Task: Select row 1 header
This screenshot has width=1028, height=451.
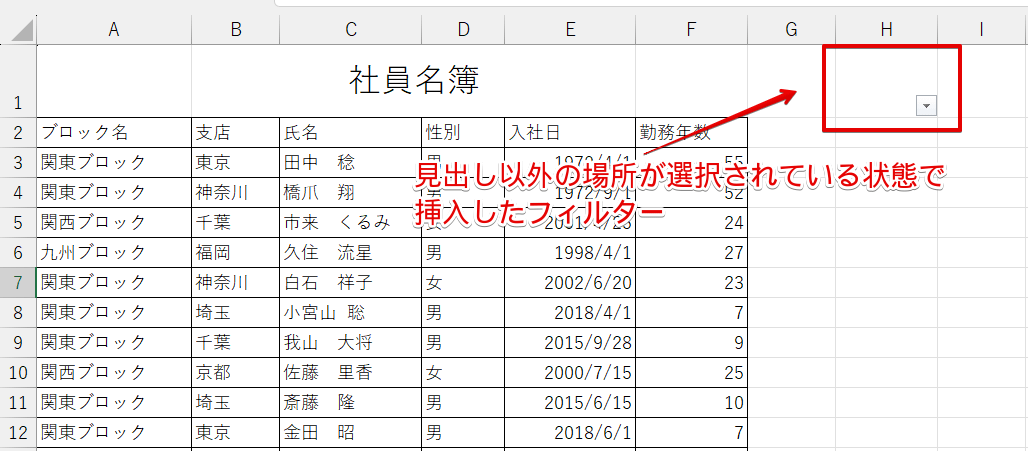Action: point(18,81)
